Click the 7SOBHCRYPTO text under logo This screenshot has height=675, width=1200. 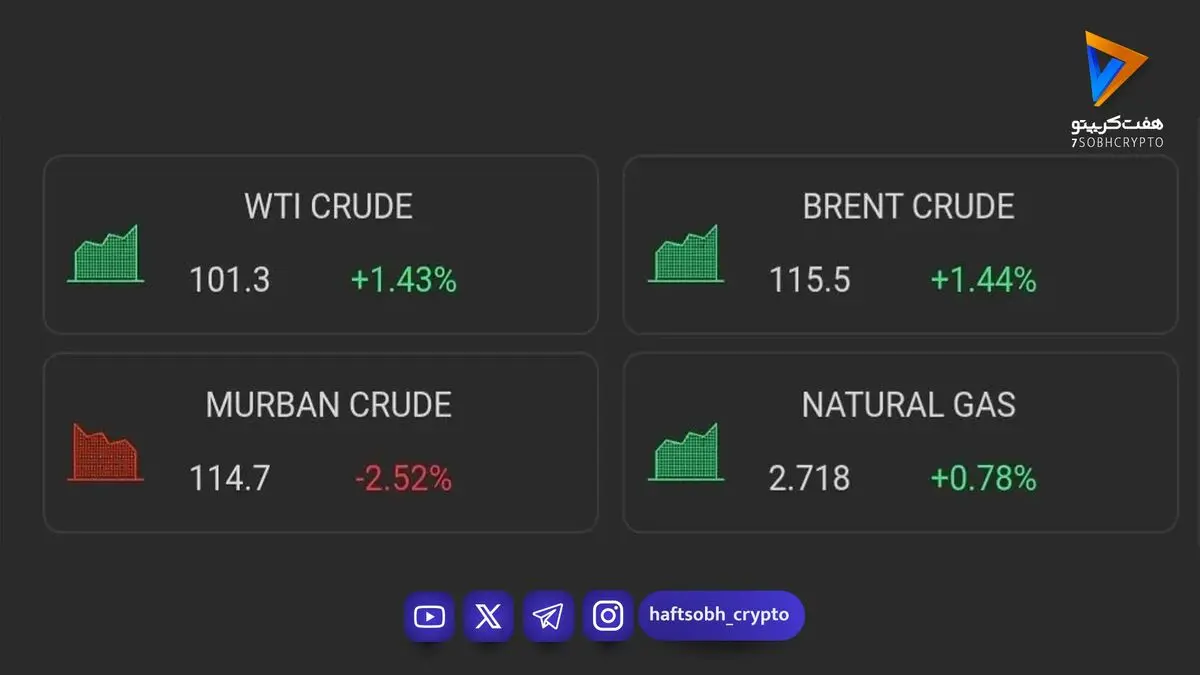tap(1117, 143)
